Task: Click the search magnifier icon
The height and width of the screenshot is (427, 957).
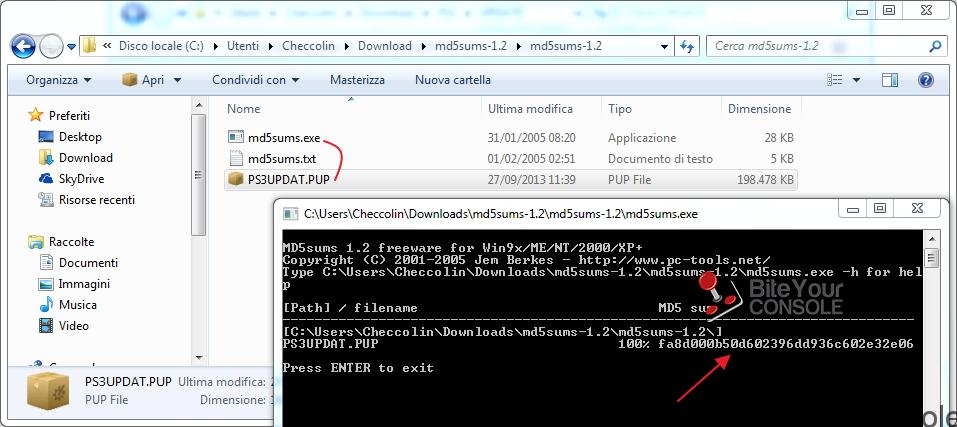Action: [935, 46]
